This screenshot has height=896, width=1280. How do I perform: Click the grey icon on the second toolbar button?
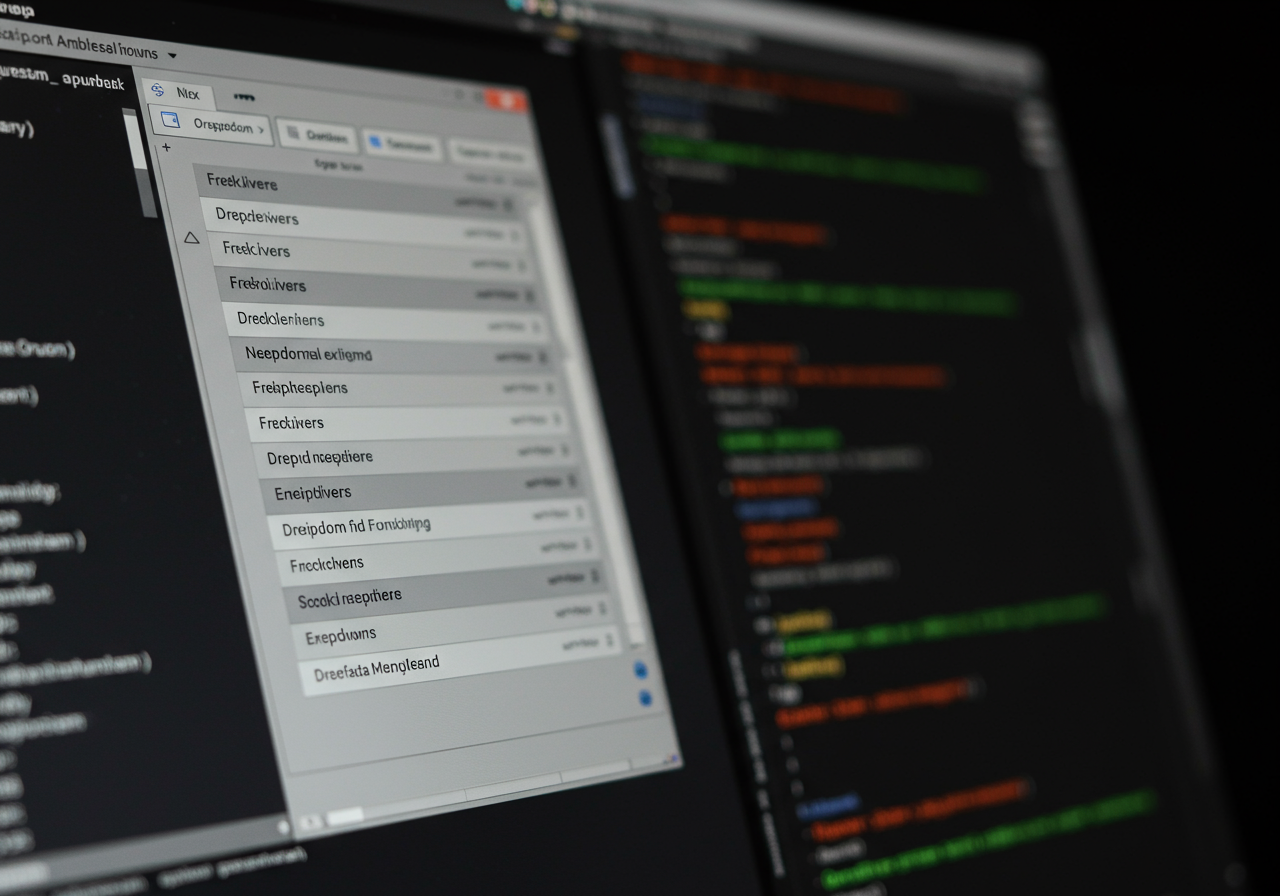click(x=289, y=134)
